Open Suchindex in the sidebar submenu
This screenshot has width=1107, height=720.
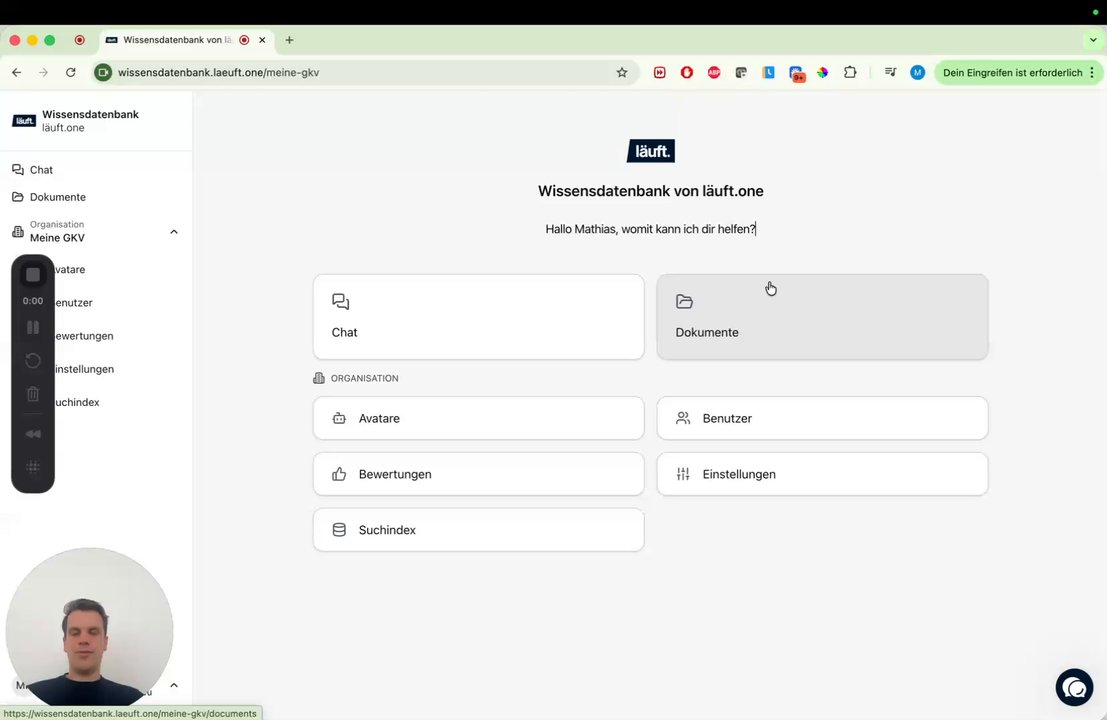pyautogui.click(x=77, y=402)
